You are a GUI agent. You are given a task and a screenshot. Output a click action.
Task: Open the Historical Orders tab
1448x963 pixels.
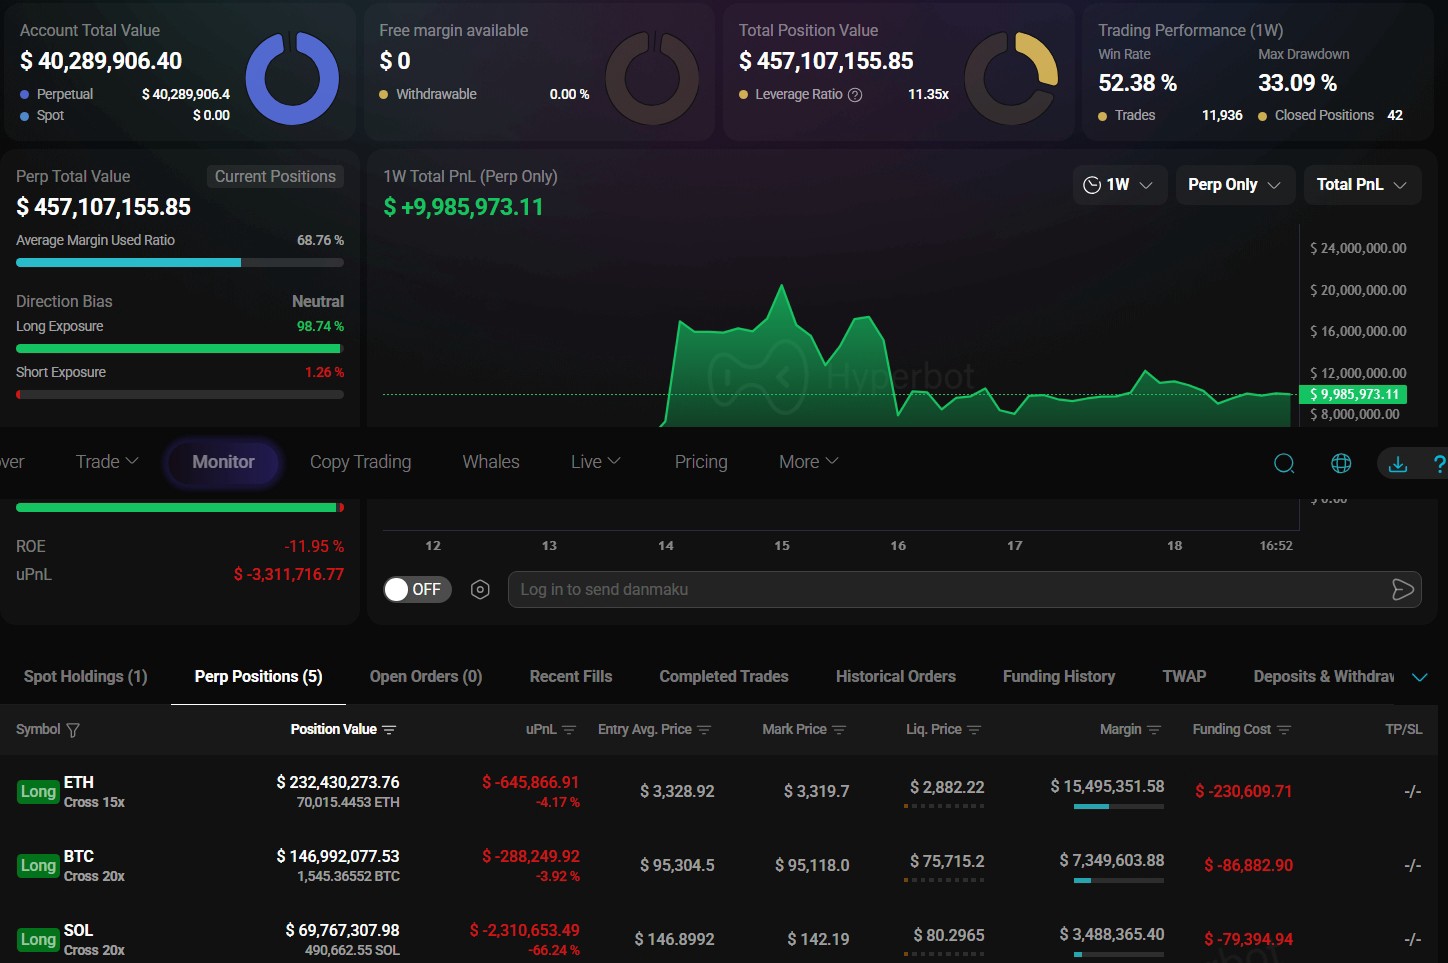[896, 677]
